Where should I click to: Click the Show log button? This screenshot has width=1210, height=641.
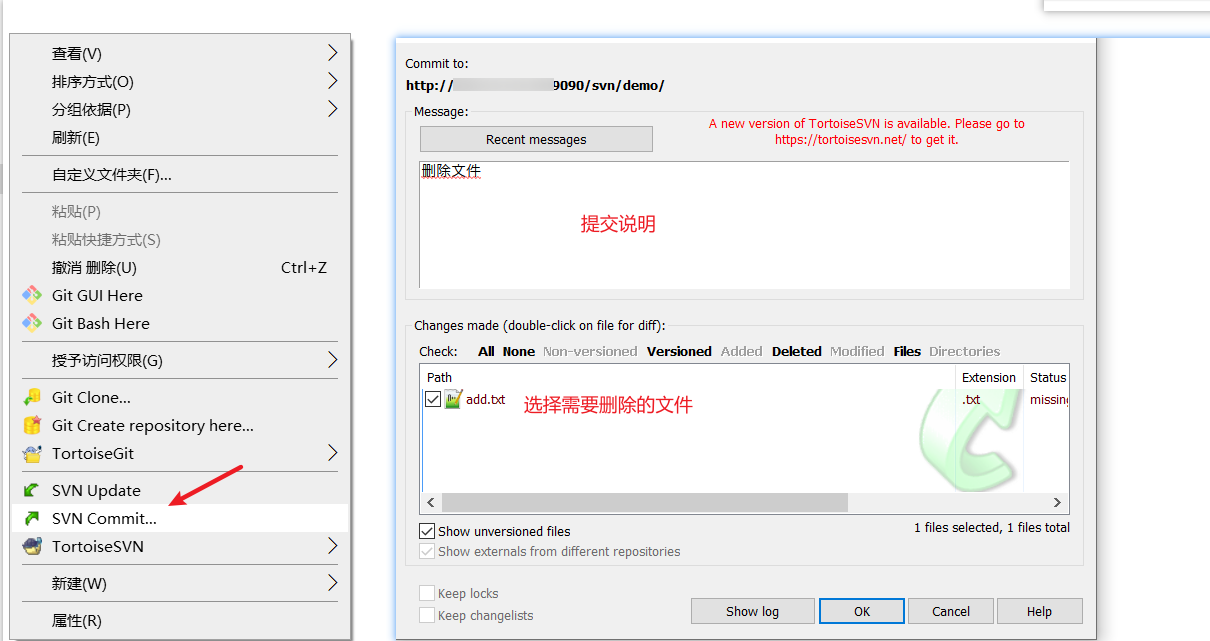click(x=752, y=611)
